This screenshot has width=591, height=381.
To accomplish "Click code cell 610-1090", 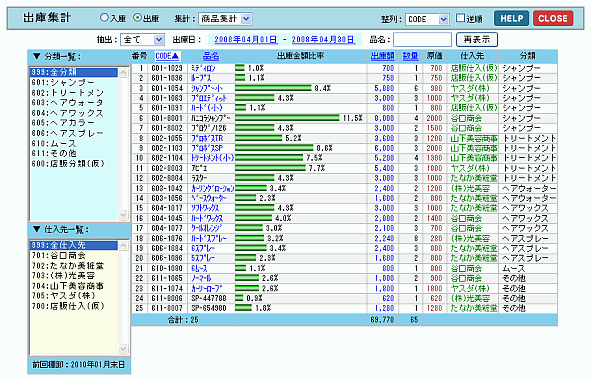I will point(167,268).
